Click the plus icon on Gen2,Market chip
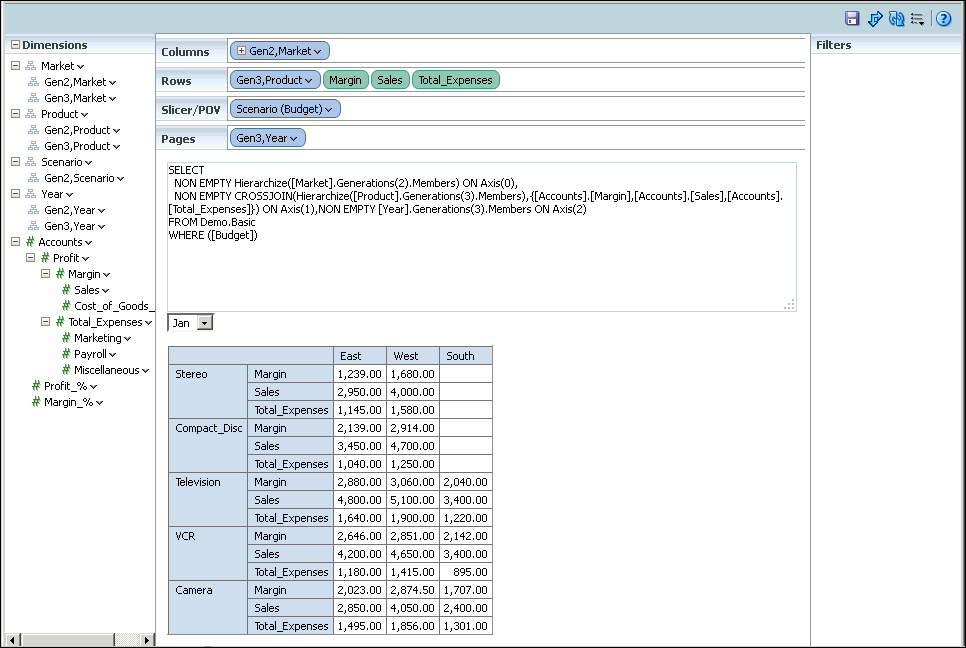 241,51
